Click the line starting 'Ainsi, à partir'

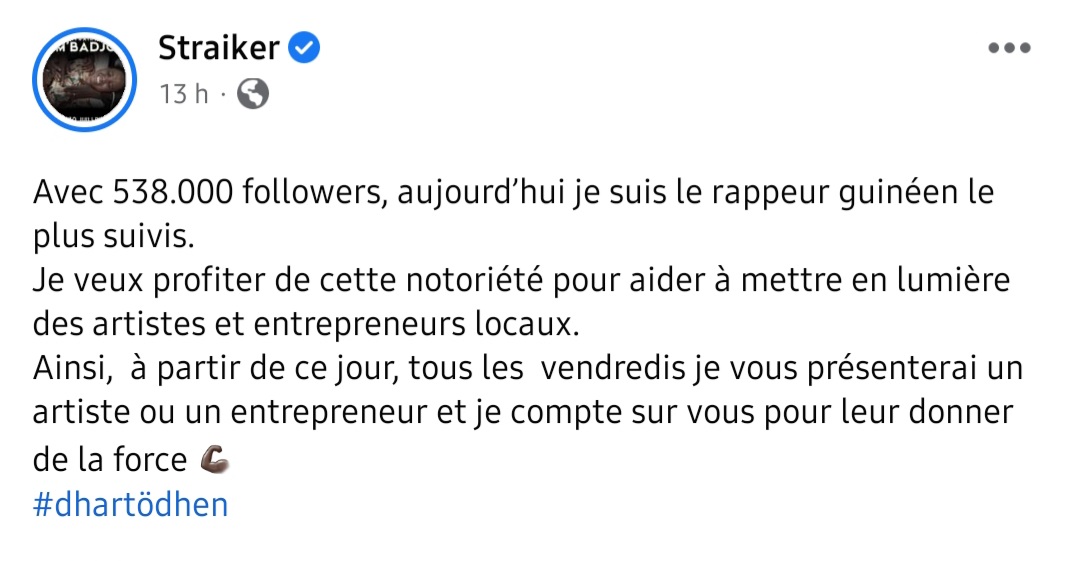[x=528, y=368]
